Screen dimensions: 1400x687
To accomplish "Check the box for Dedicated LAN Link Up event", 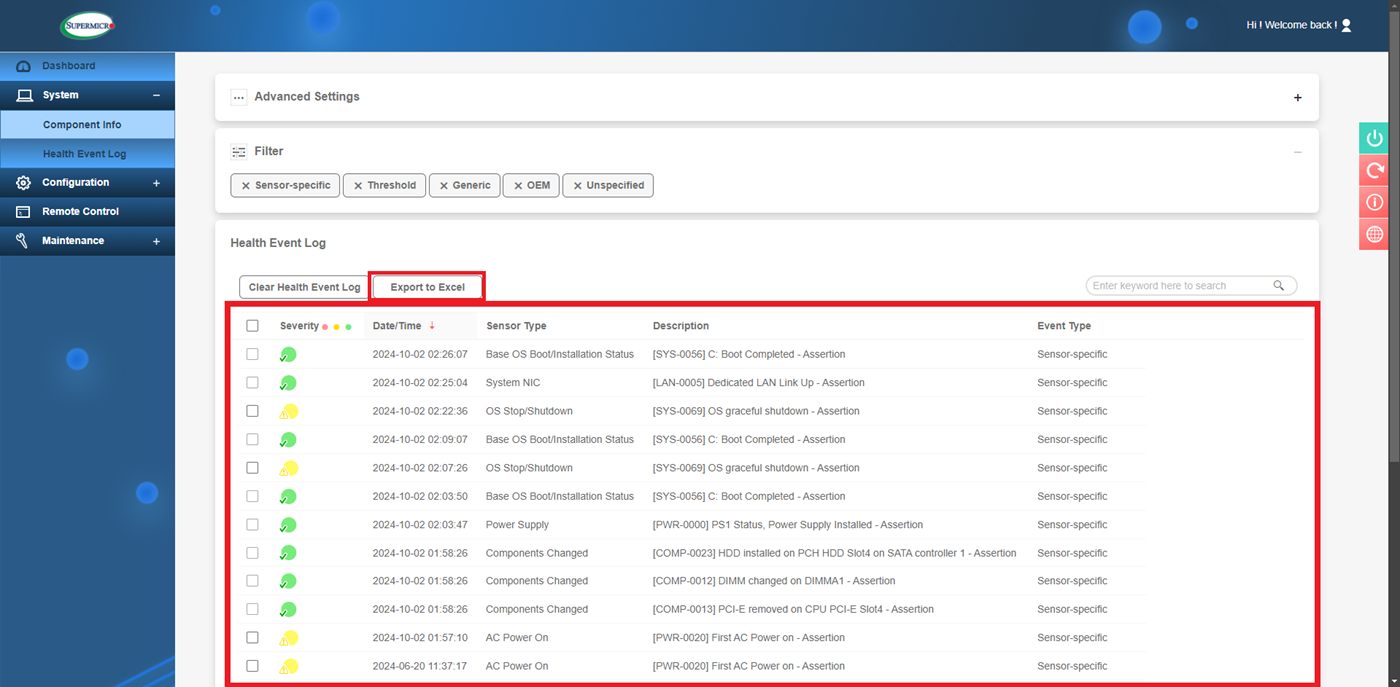I will (252, 383).
